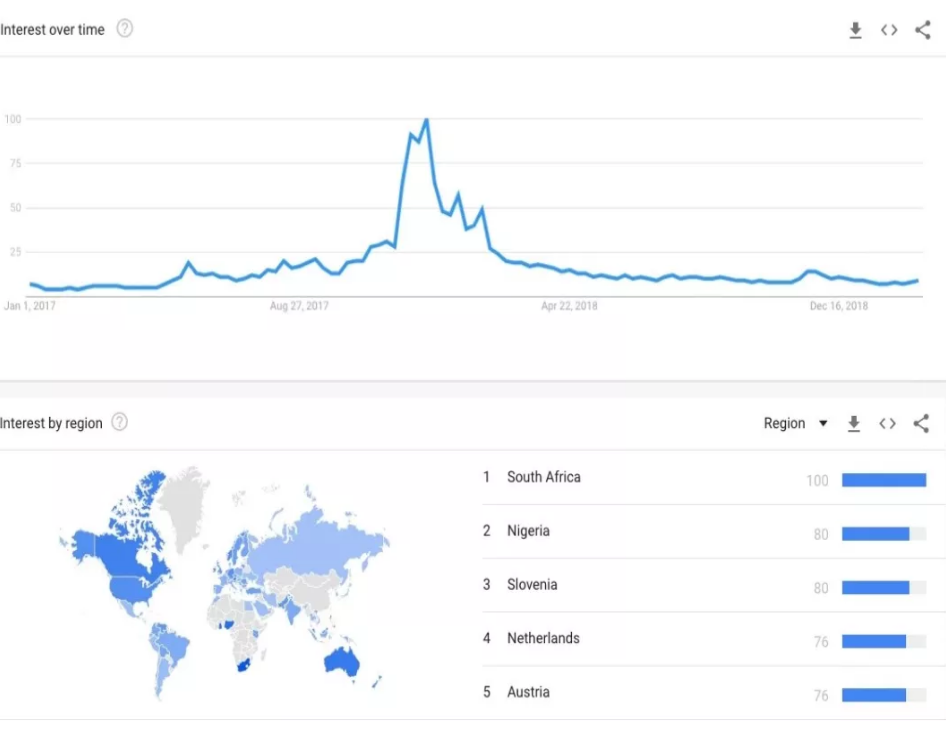Click the peak point on the trend line
The image size is (946, 729).
pyautogui.click(x=427, y=119)
